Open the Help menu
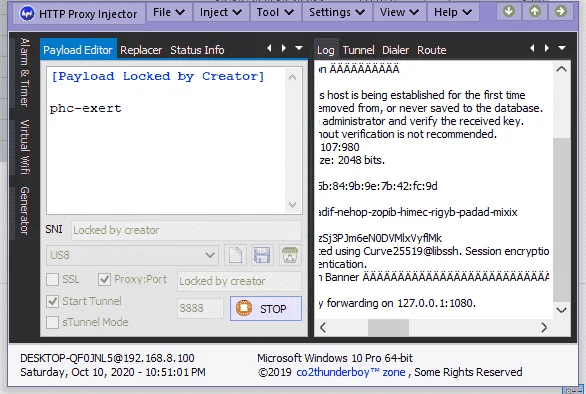Screen dimensions: 586x394 [453, 12]
